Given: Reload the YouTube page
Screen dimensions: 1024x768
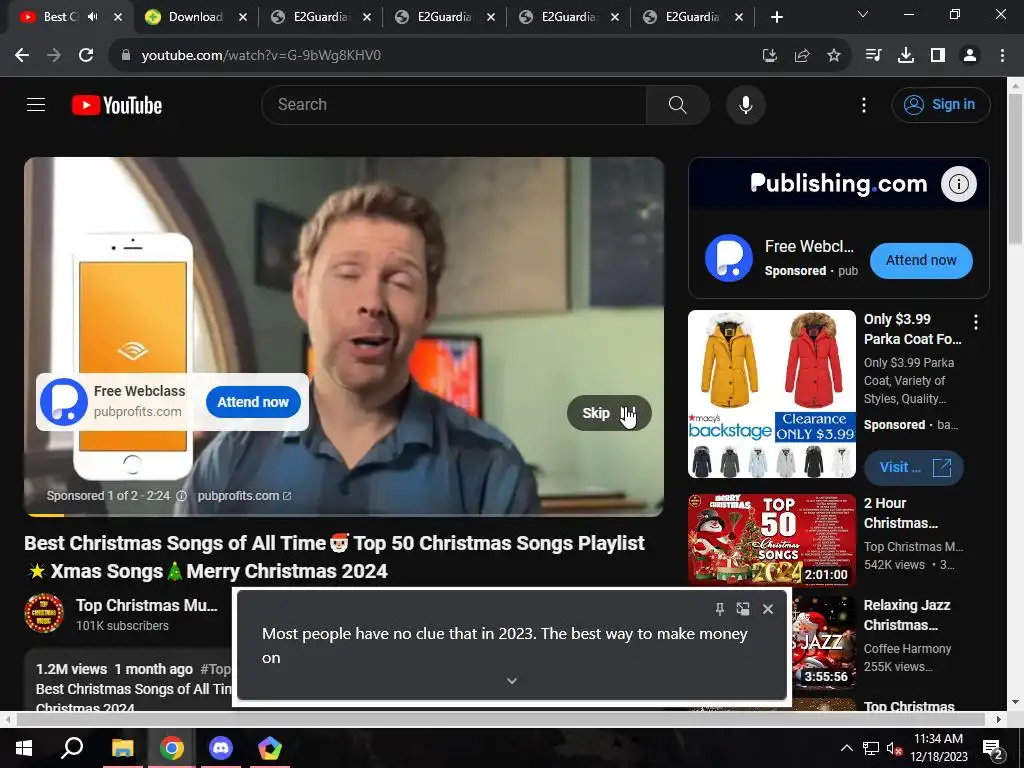Looking at the screenshot, I should [86, 56].
